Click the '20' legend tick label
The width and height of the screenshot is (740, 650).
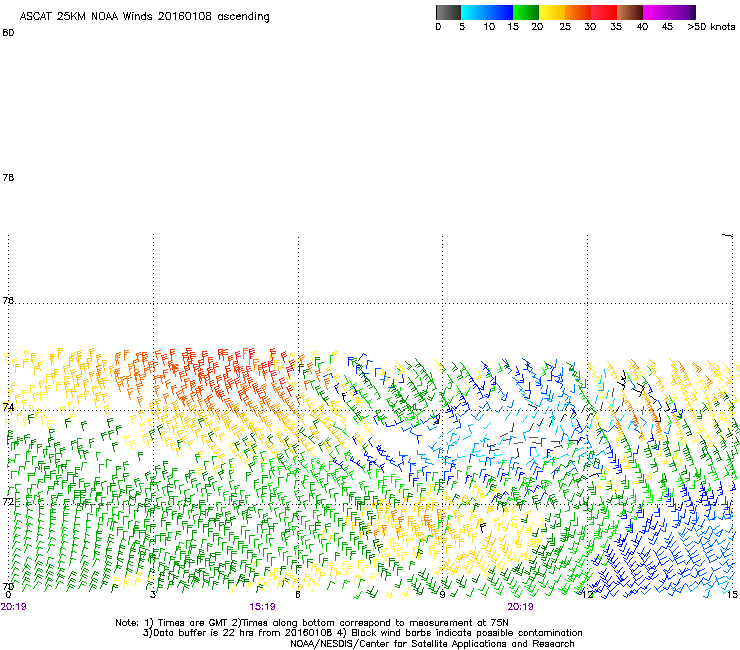(537, 27)
